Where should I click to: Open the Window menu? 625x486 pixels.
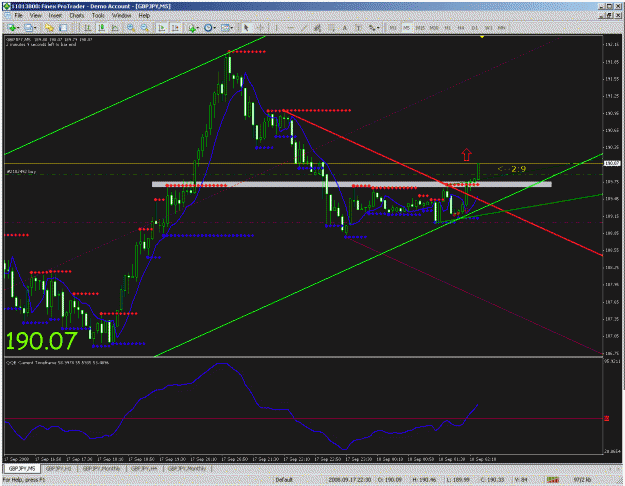122,16
